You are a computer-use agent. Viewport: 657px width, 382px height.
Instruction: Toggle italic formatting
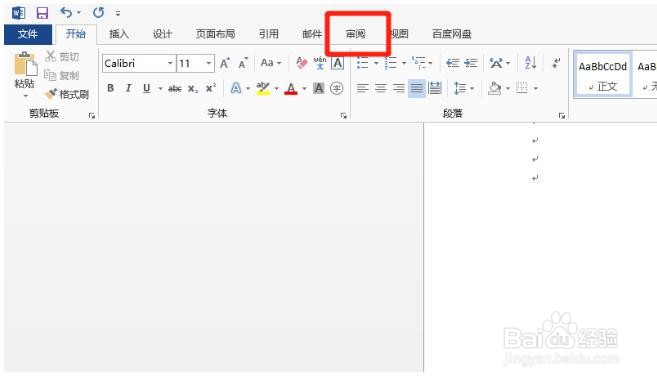click(x=129, y=88)
